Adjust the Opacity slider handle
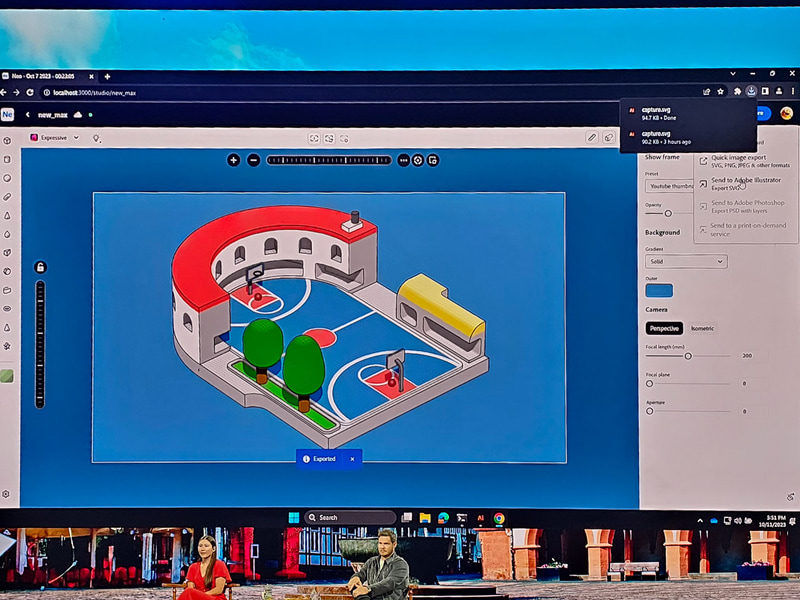This screenshot has width=800, height=600. pos(668,213)
